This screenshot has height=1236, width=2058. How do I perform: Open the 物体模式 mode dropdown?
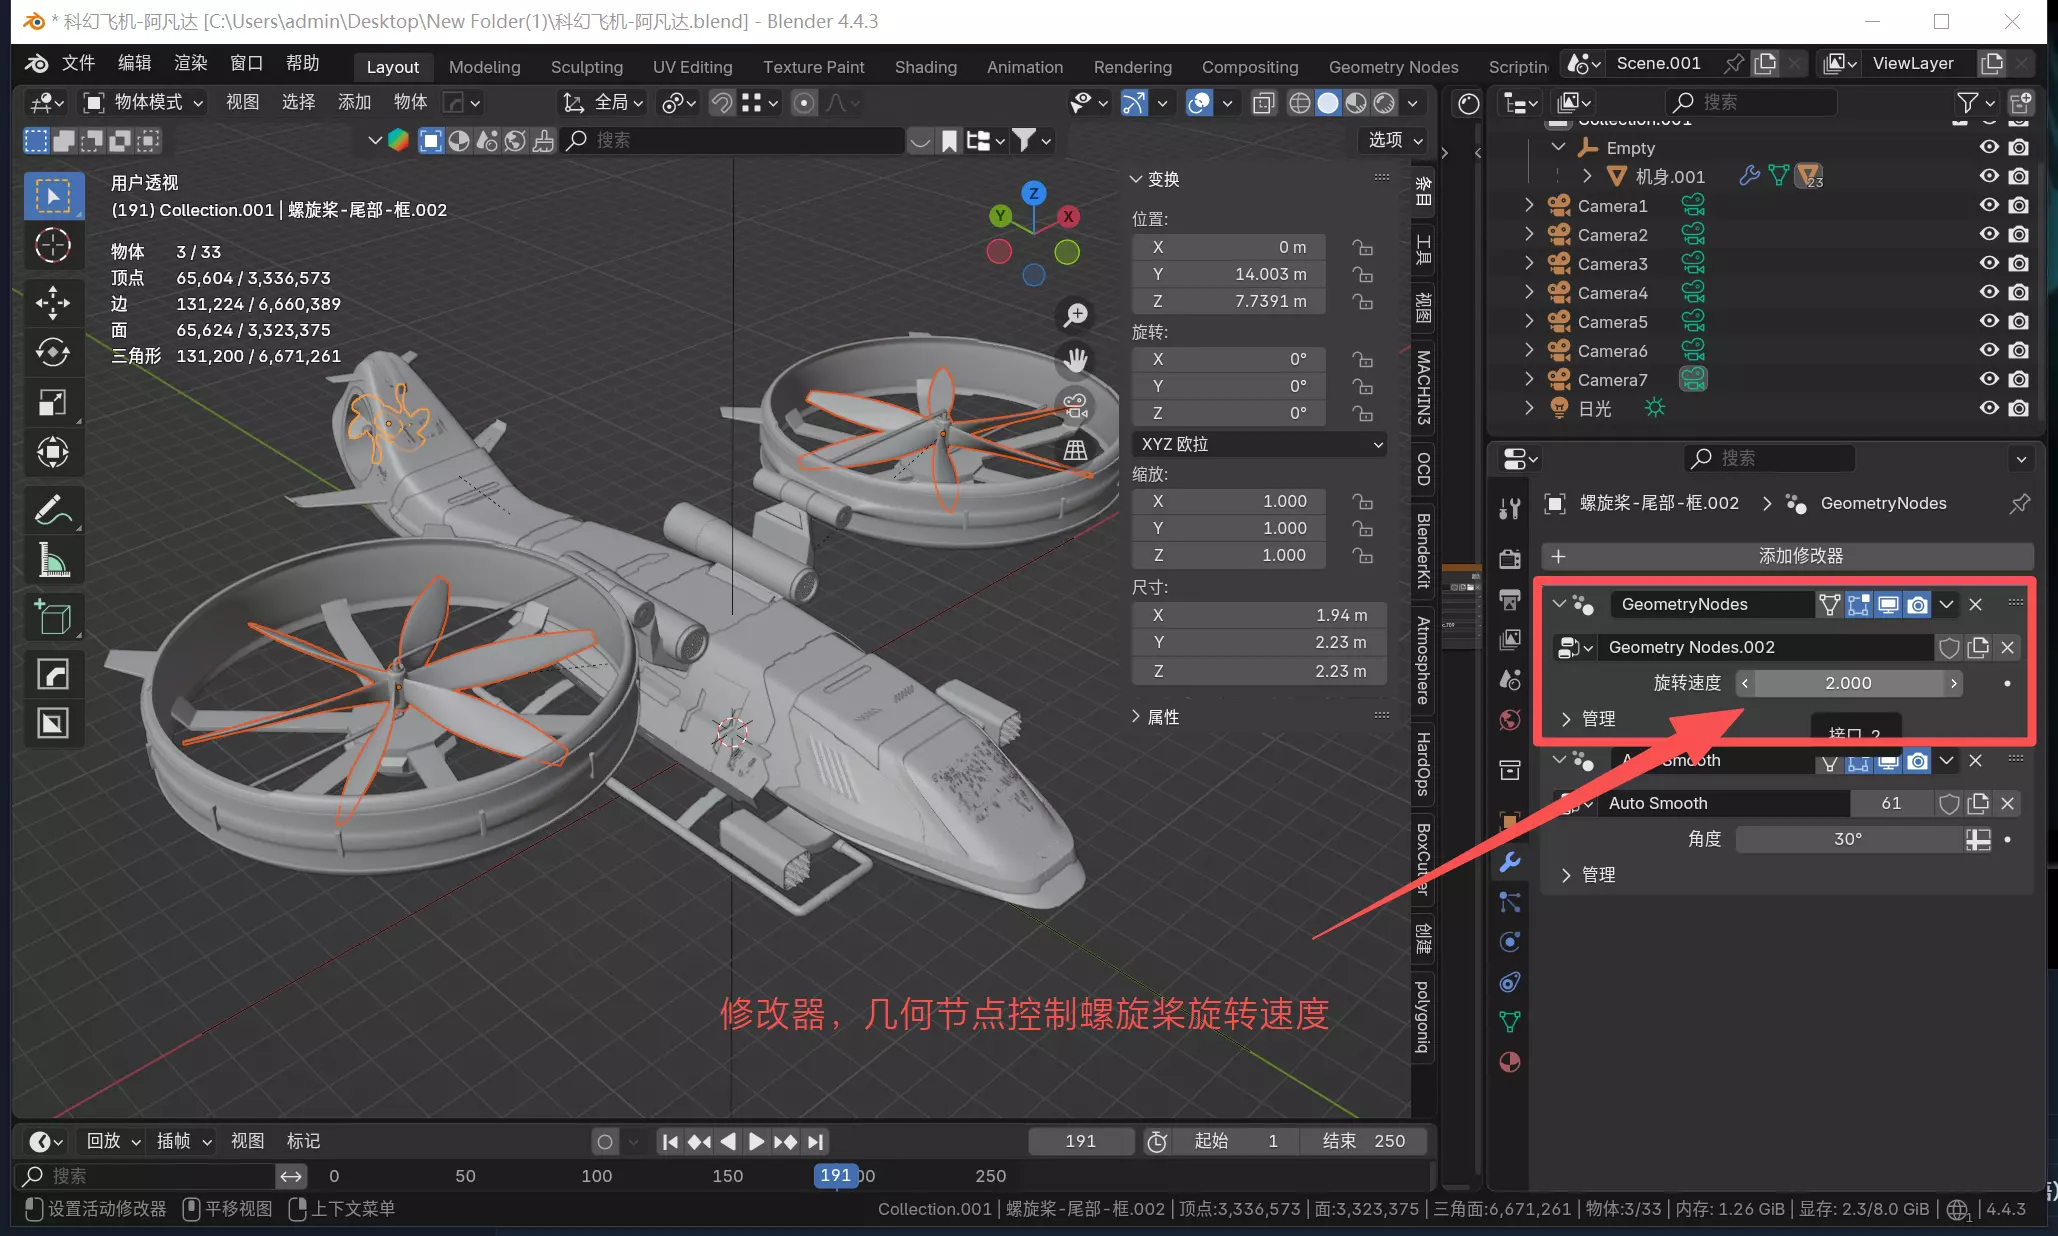(143, 102)
